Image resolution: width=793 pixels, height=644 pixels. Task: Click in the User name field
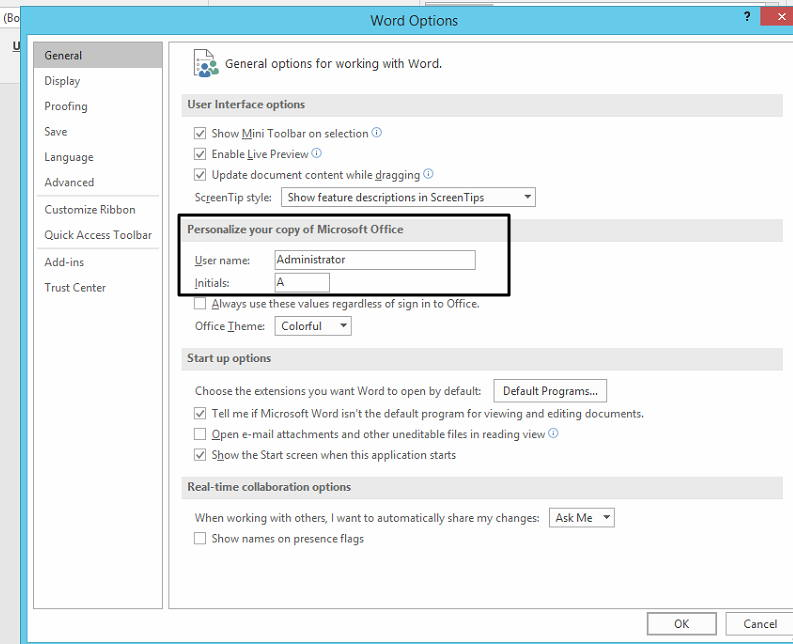pos(375,260)
